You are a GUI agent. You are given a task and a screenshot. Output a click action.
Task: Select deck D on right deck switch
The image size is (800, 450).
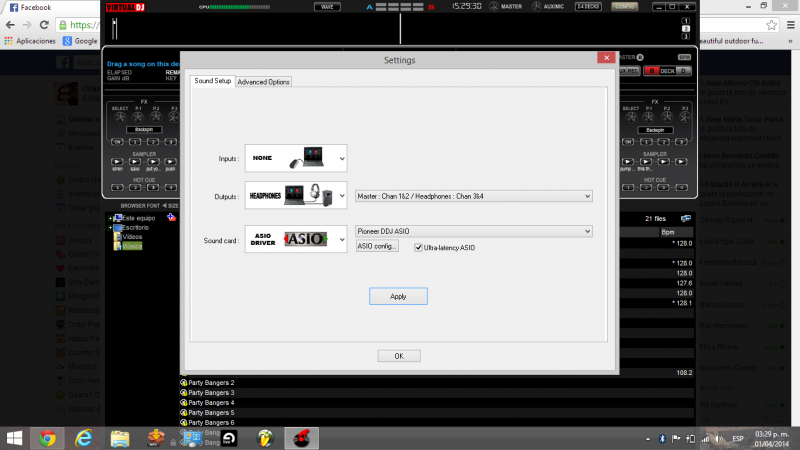(x=684, y=71)
